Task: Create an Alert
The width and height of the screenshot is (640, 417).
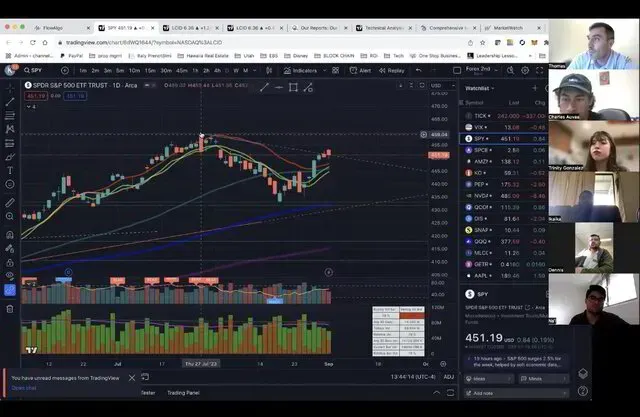Action: click(360, 71)
